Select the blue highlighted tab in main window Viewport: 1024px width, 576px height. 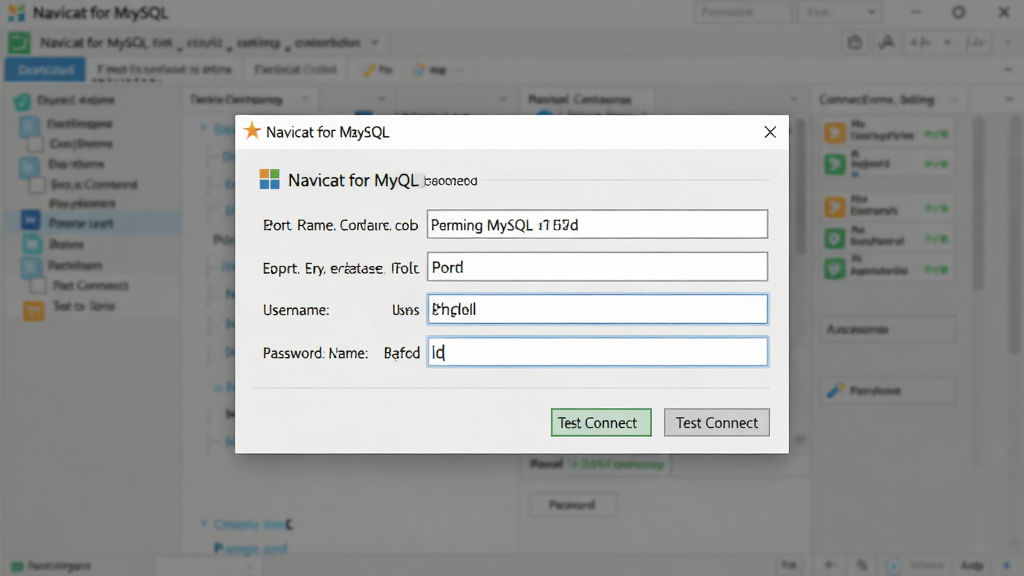click(x=45, y=70)
